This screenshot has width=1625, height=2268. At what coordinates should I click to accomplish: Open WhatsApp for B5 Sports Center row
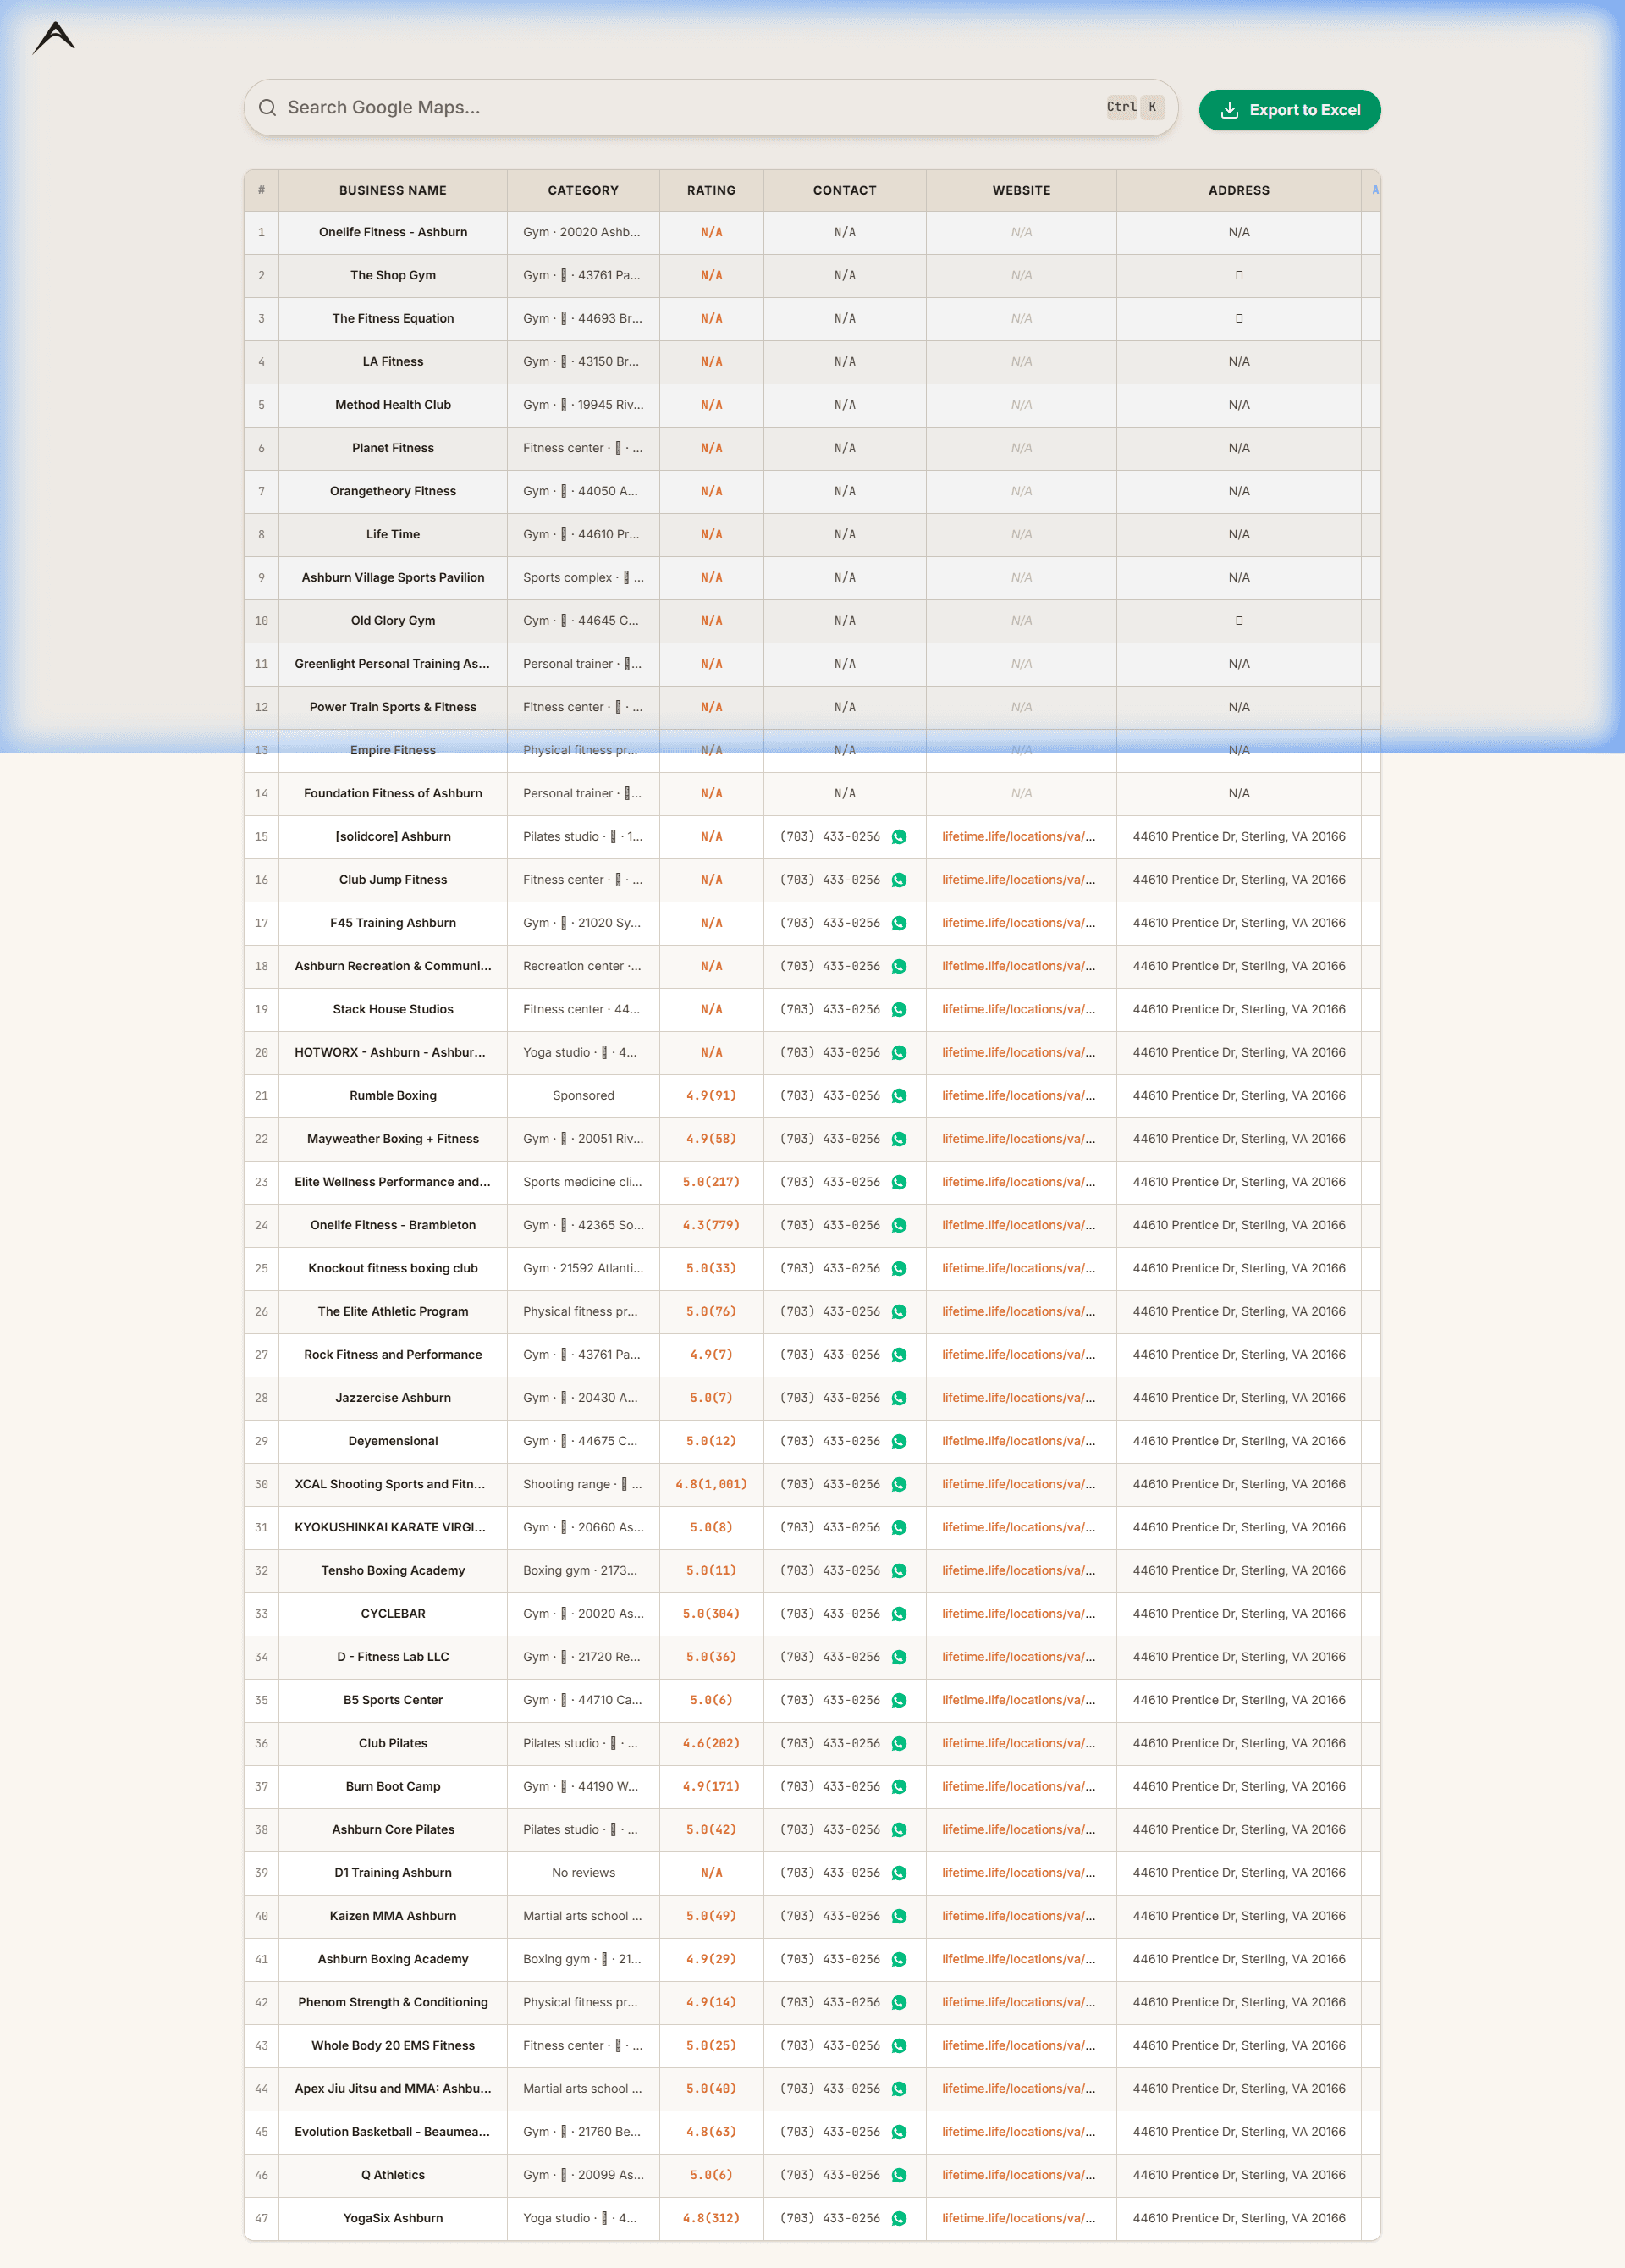coord(899,1700)
